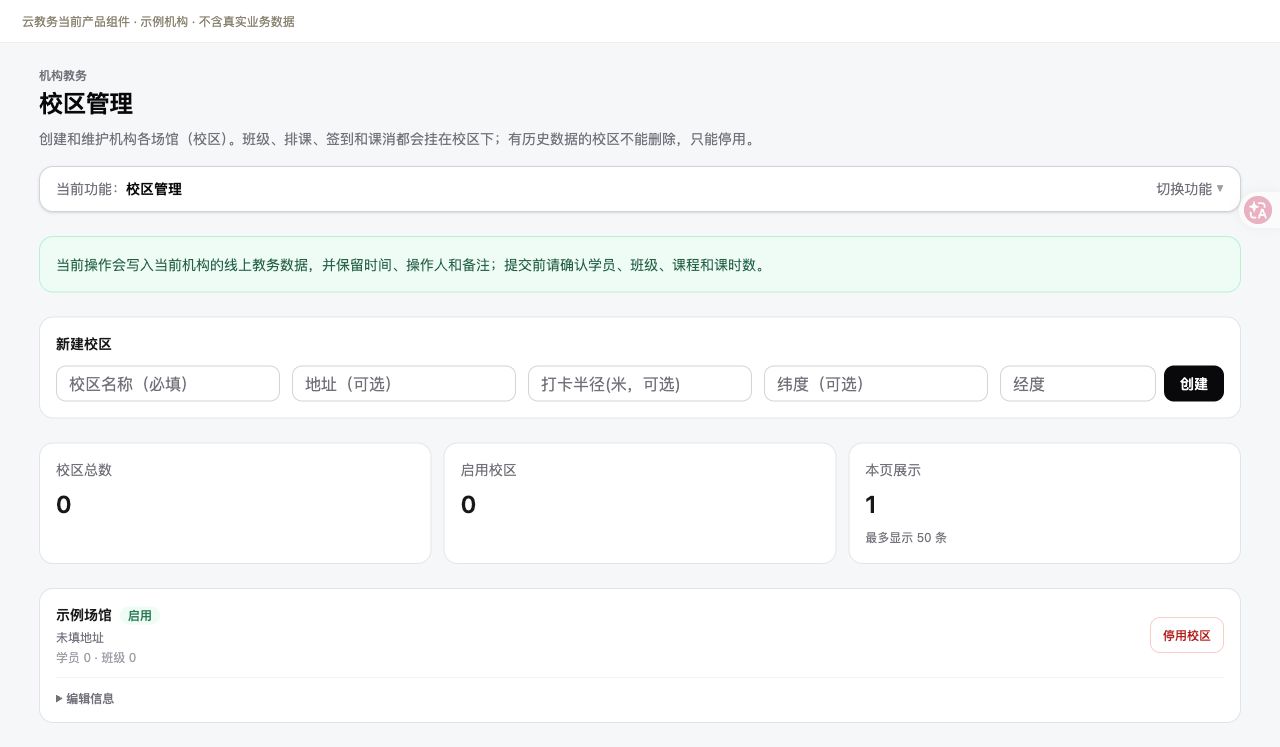1280x747 pixels.
Task: Click into the 地址（可选） field
Action: (404, 384)
